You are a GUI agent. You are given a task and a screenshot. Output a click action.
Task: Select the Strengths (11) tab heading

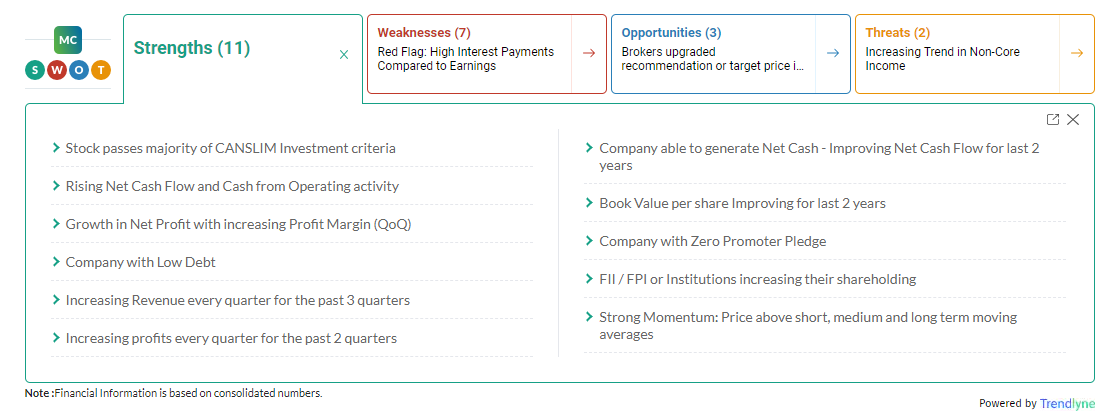(192, 48)
